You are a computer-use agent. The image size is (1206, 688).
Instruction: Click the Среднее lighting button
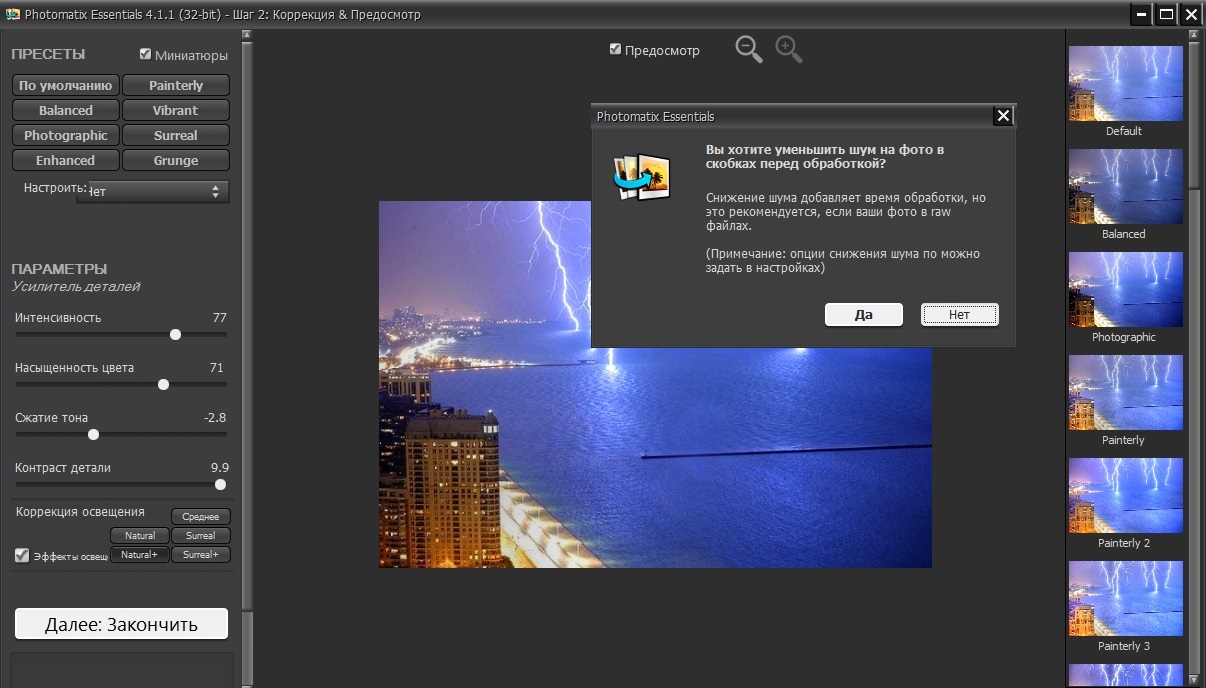pos(201,517)
